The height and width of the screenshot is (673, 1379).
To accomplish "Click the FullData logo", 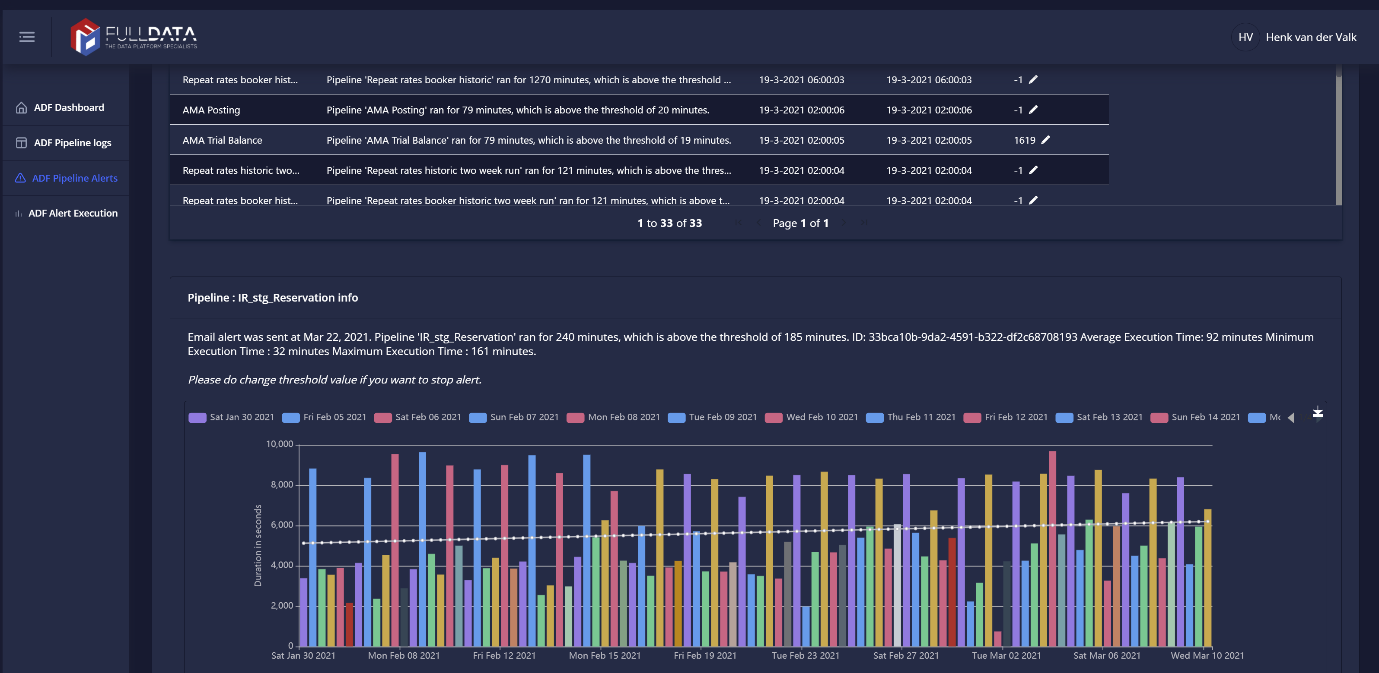I will tap(134, 37).
